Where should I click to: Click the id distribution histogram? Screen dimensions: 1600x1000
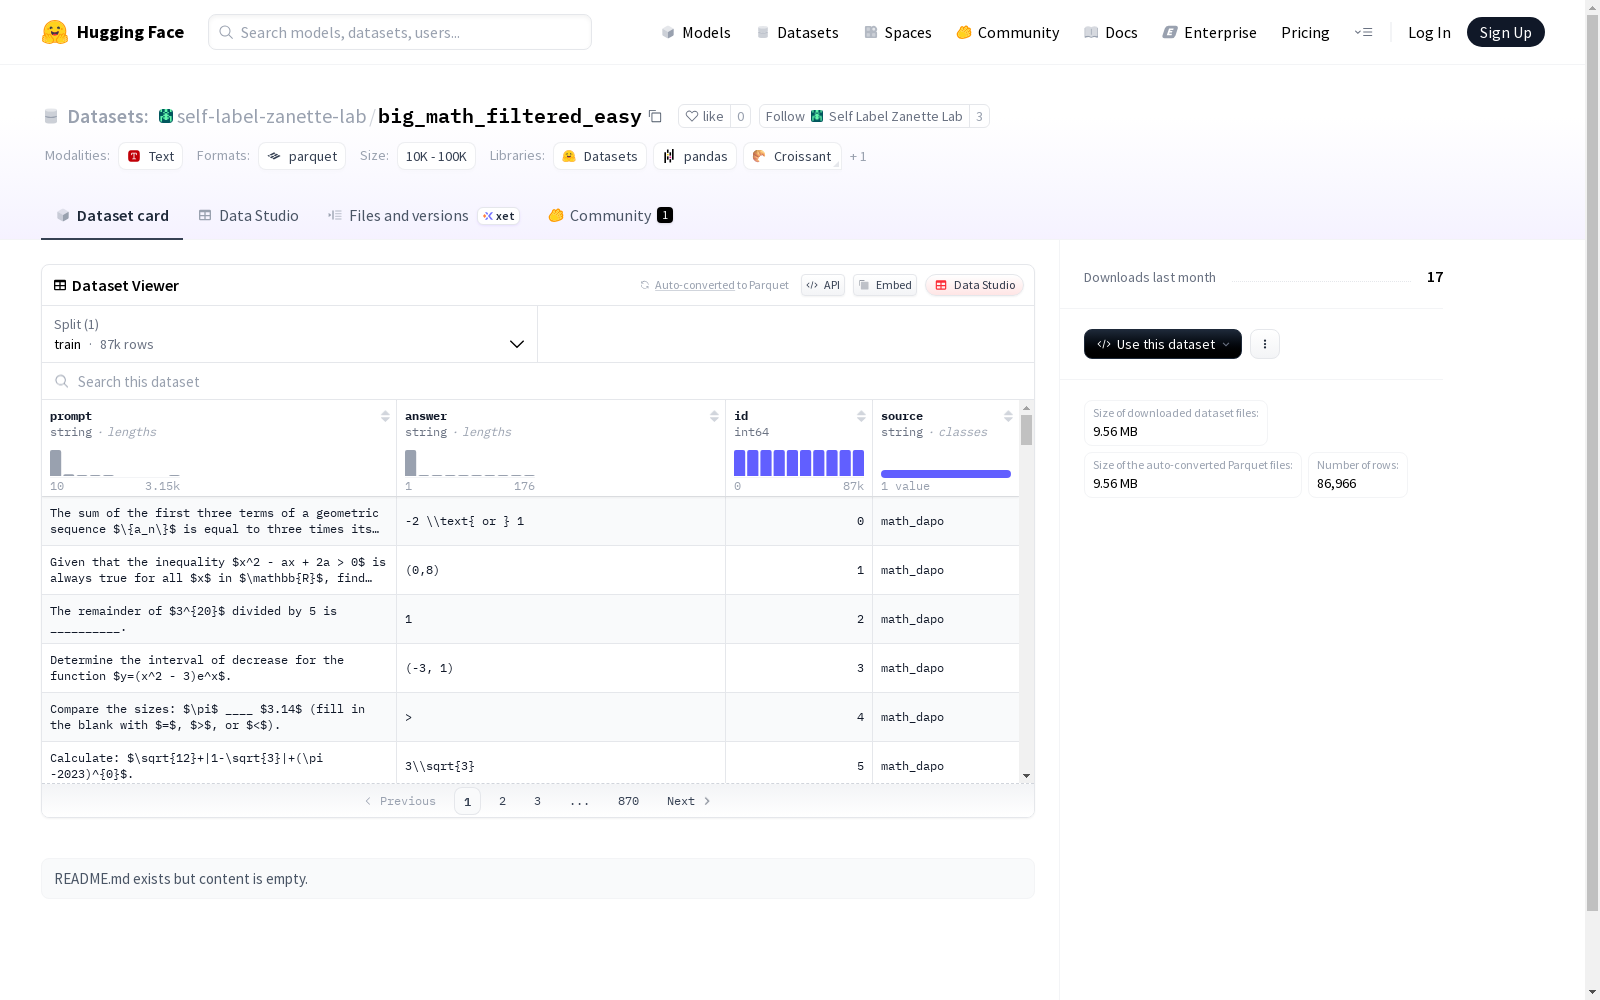tap(799, 463)
